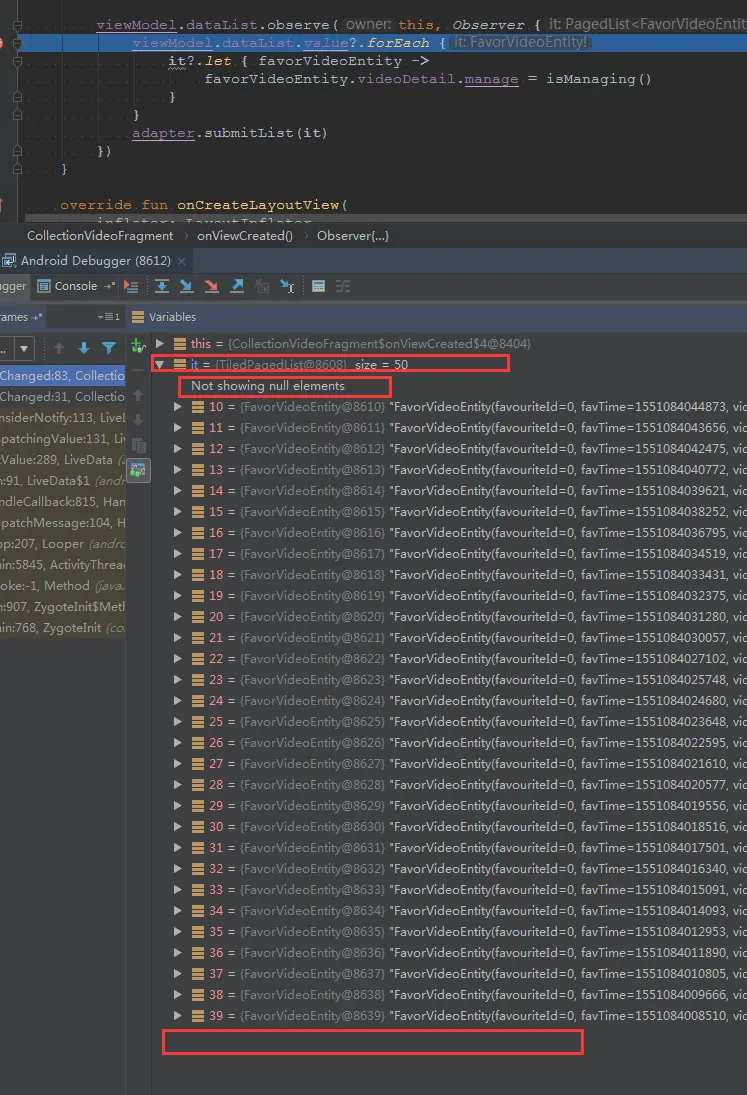Expand element 30 FavorVideoEntity@8630
This screenshot has height=1095, width=747.
178,827
